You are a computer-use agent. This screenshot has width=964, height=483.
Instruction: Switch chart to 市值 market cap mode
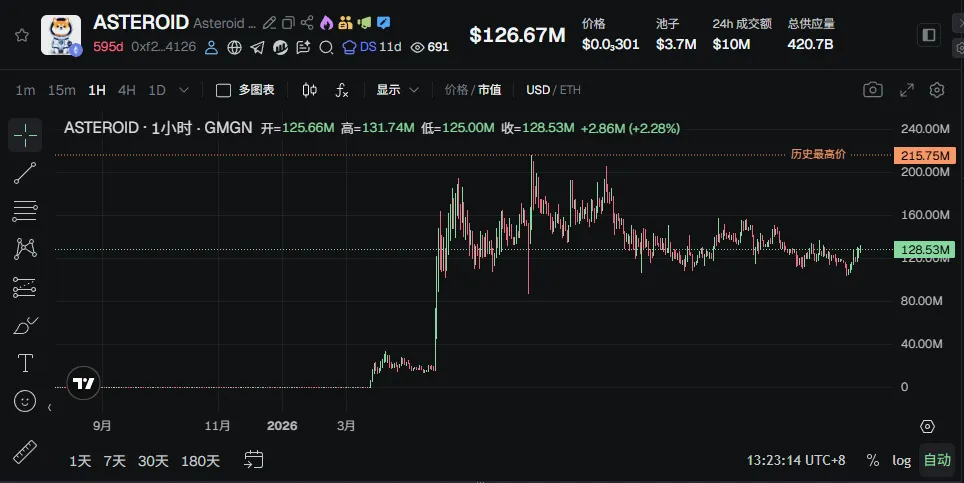489,90
